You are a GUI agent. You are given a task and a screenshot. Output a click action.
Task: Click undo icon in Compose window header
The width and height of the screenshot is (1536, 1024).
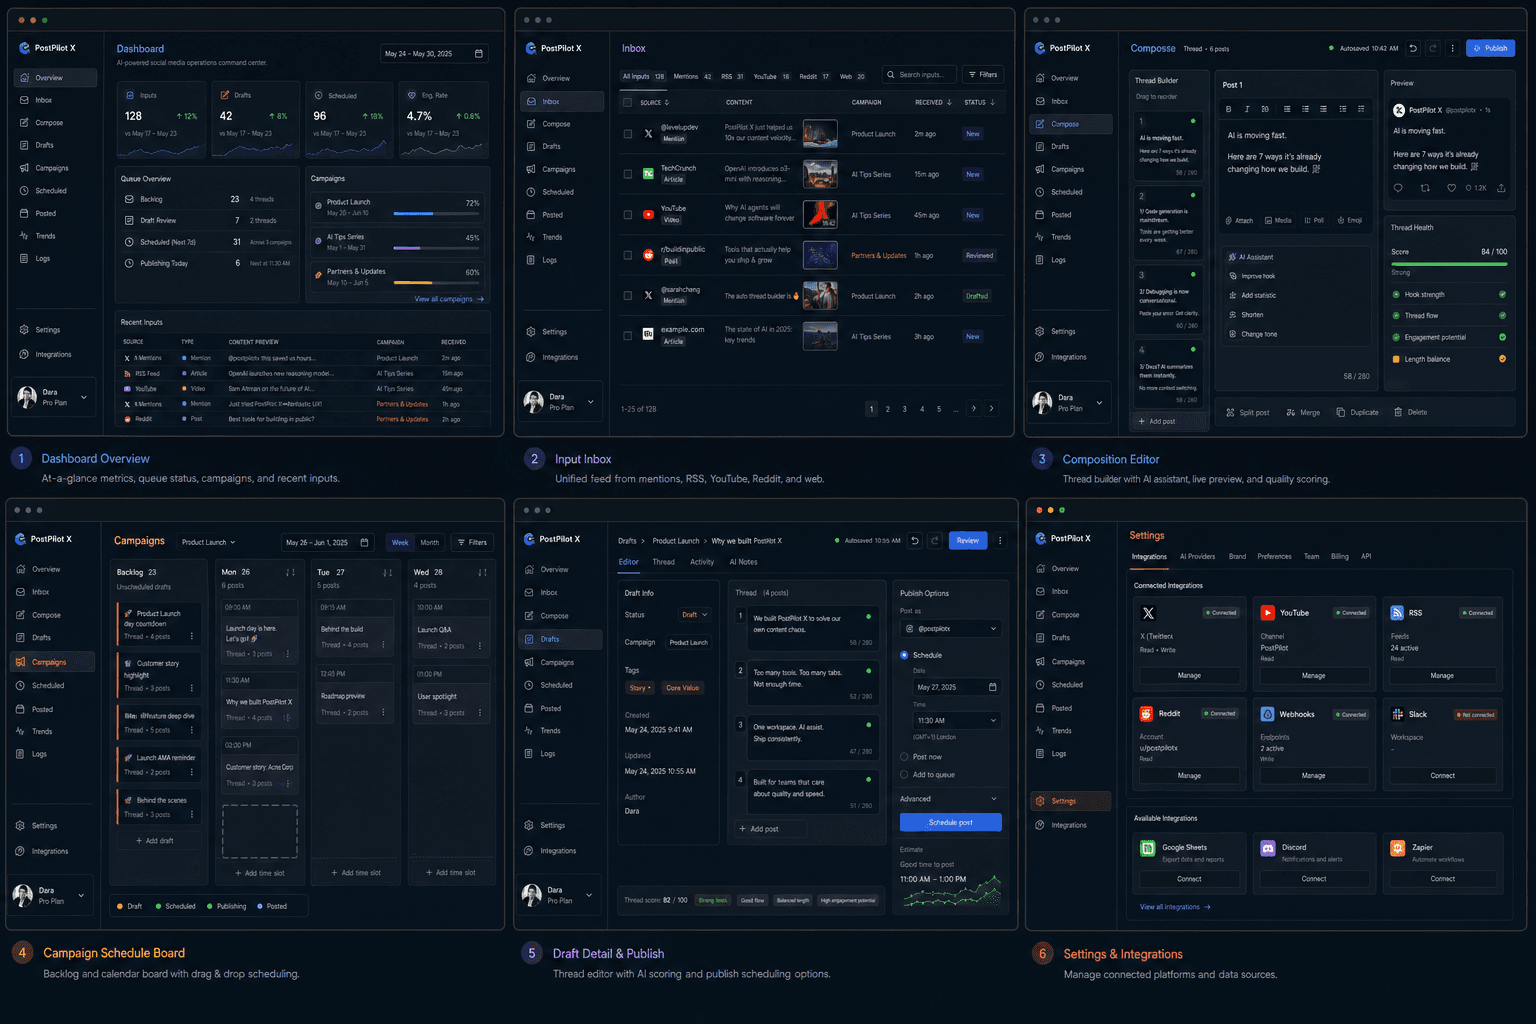(x=1413, y=48)
